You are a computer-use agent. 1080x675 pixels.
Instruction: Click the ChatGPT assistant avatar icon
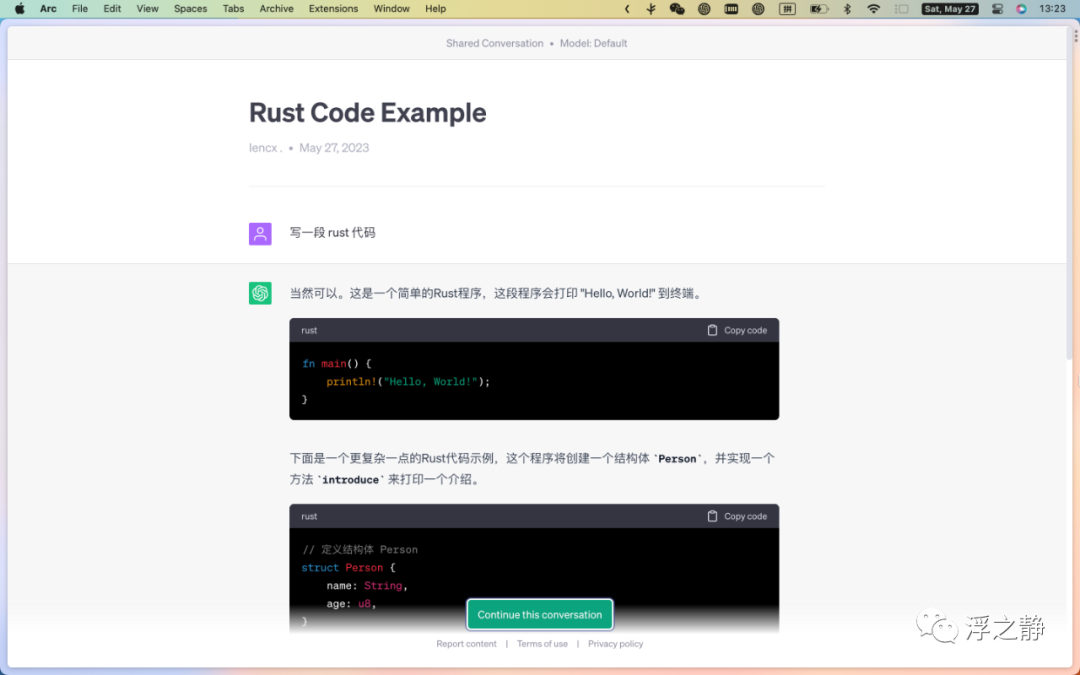[x=260, y=293]
